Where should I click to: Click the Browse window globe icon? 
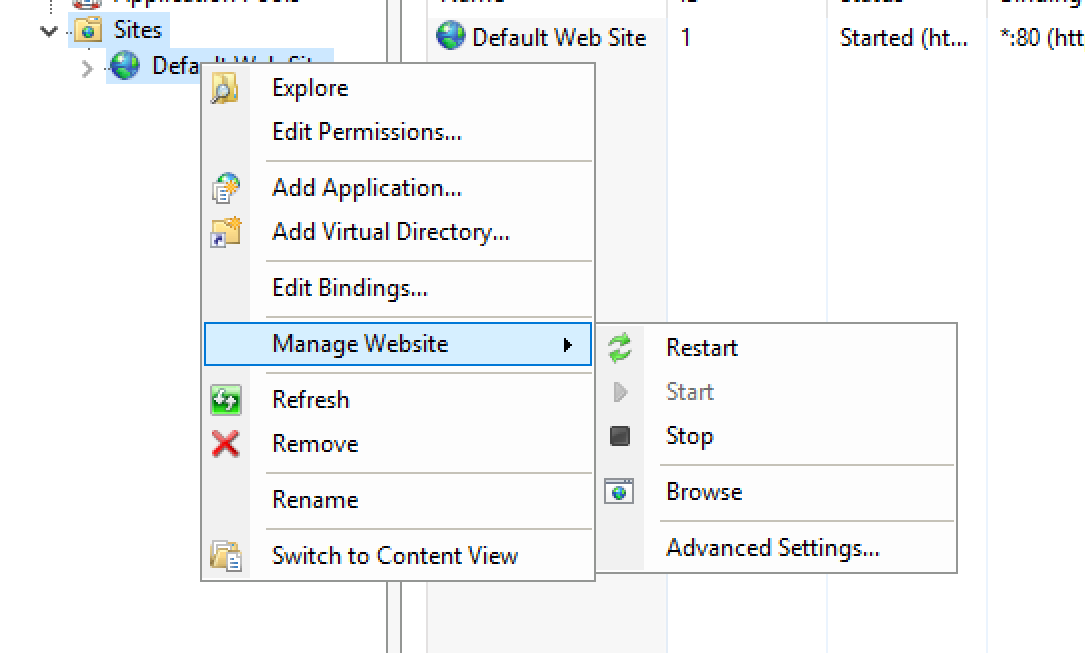pos(619,491)
